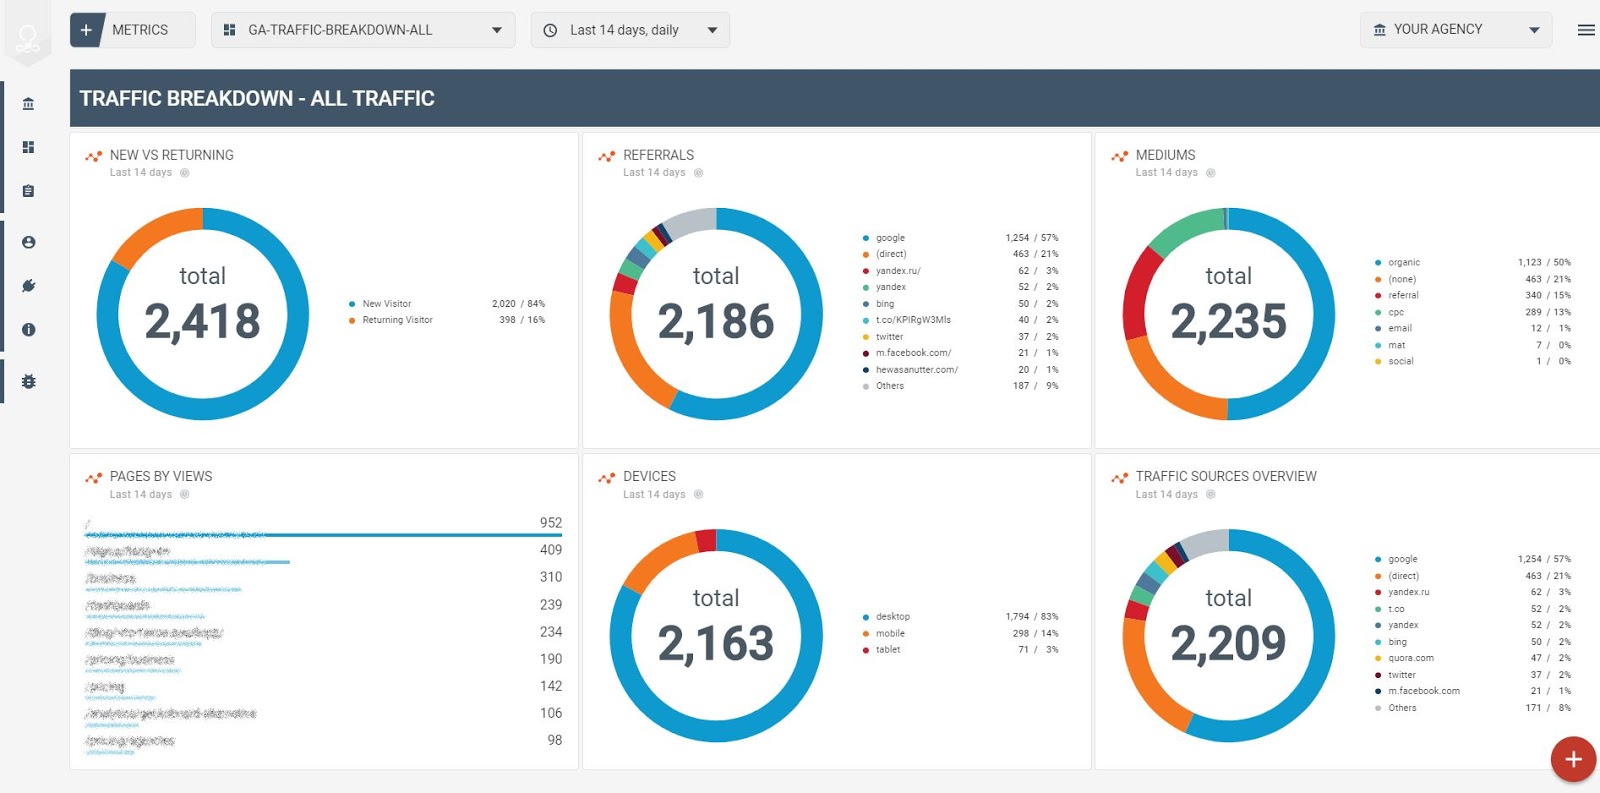This screenshot has height=793, width=1600.
Task: Click the NEW VS RETURNING total 2,418 donut
Action: point(203,314)
